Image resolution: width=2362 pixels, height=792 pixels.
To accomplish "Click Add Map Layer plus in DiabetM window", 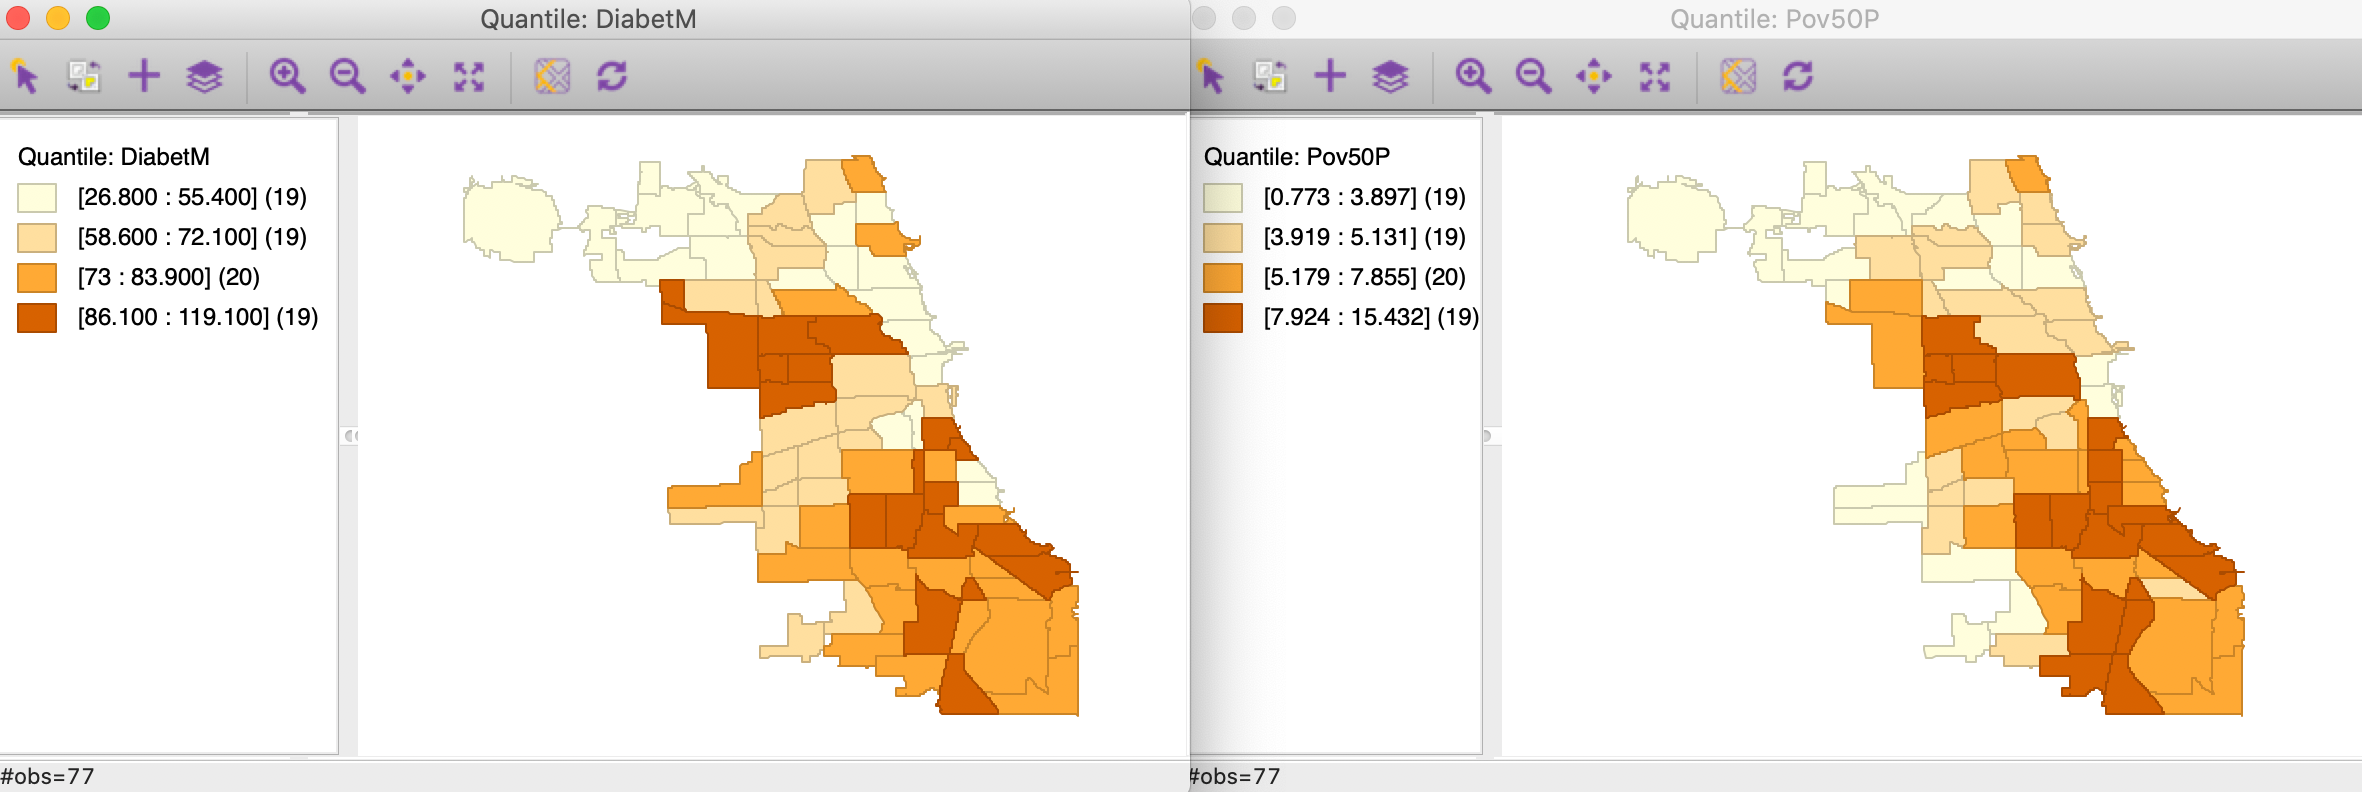I will (x=144, y=76).
